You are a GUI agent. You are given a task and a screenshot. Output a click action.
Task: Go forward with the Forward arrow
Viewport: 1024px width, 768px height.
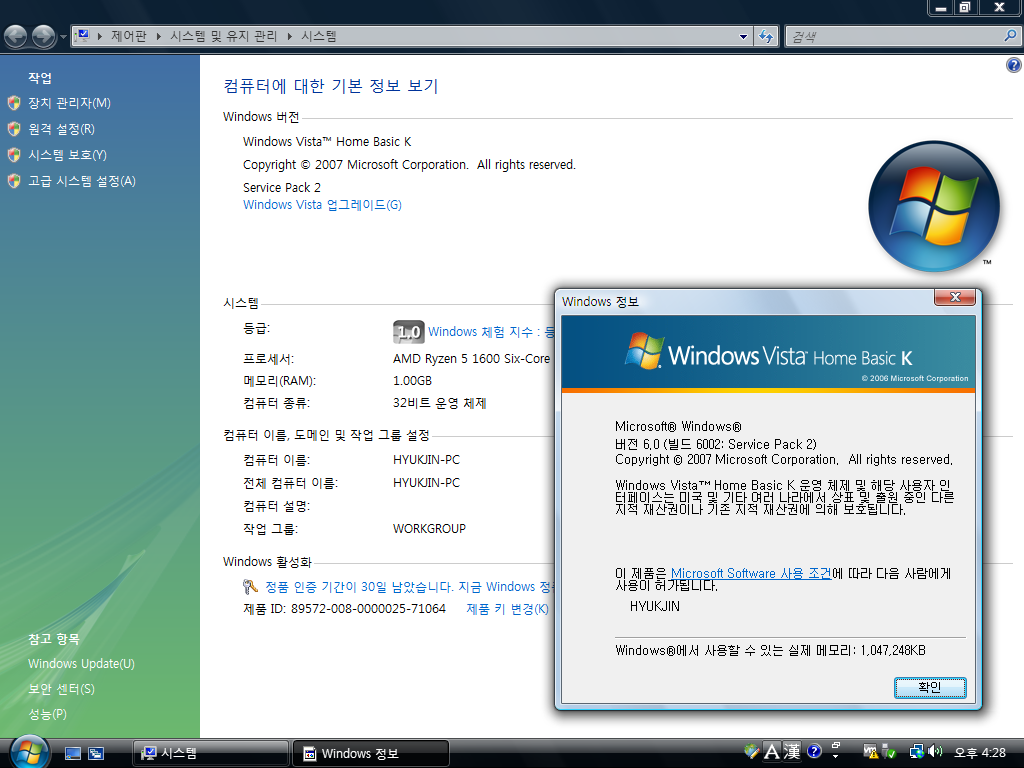pos(44,37)
